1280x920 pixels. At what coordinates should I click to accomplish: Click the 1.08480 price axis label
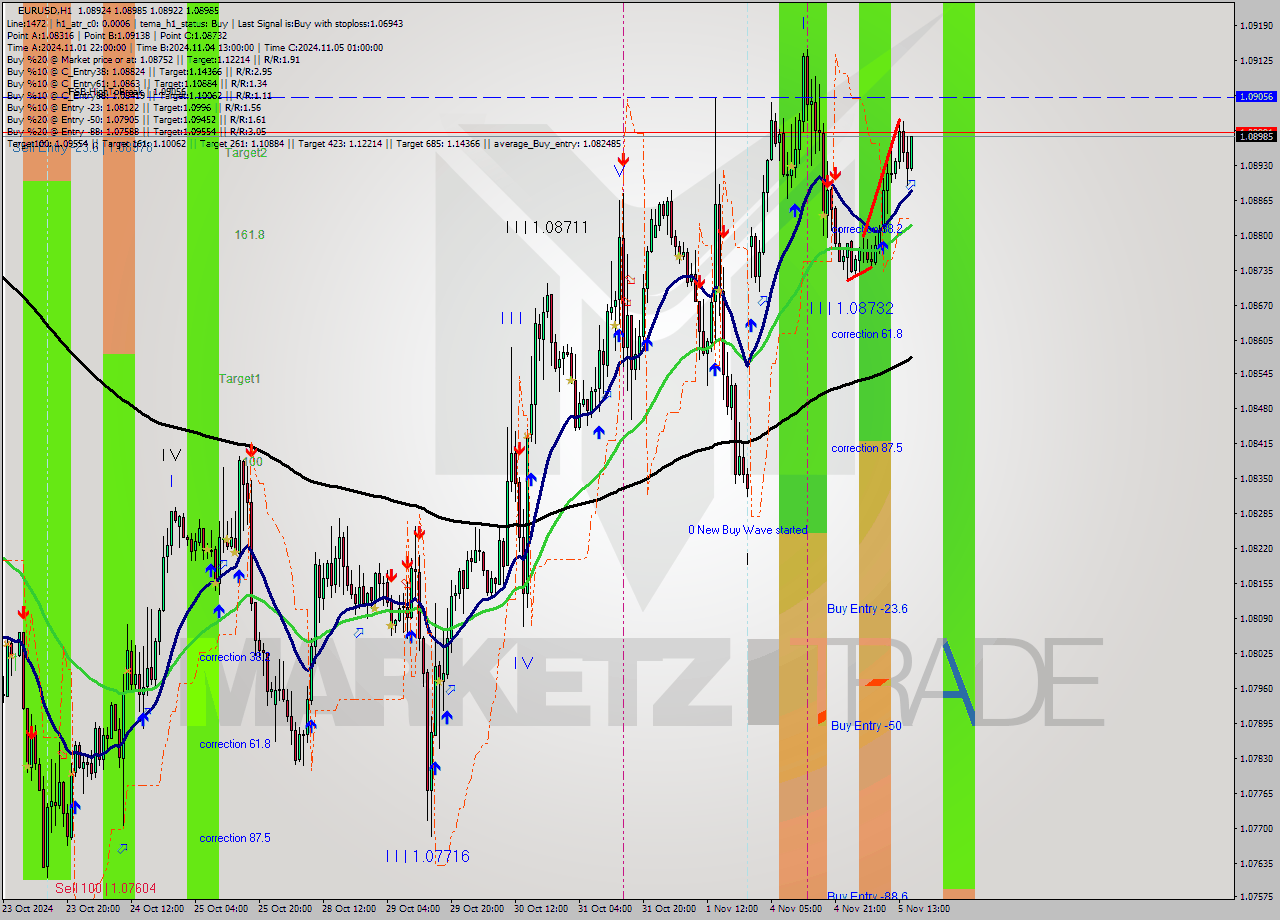(1256, 408)
